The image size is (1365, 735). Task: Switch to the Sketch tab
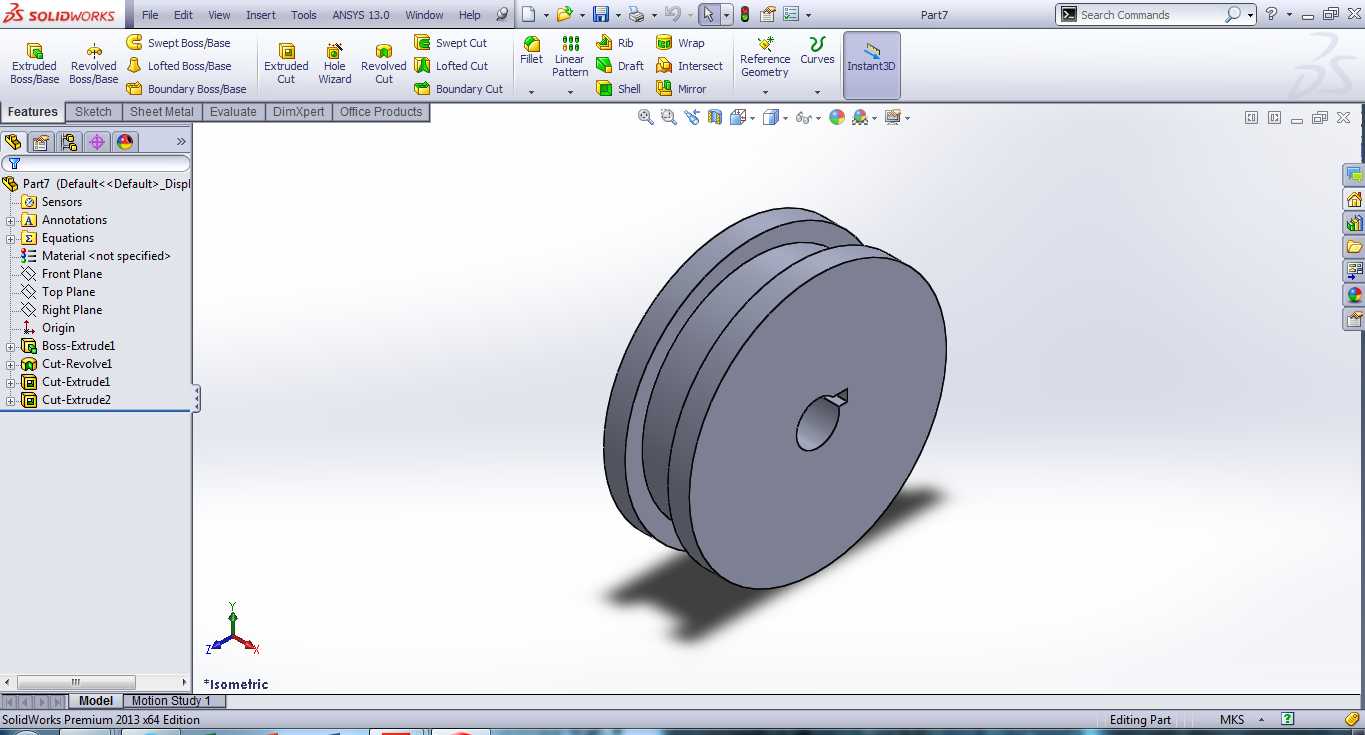(x=93, y=112)
